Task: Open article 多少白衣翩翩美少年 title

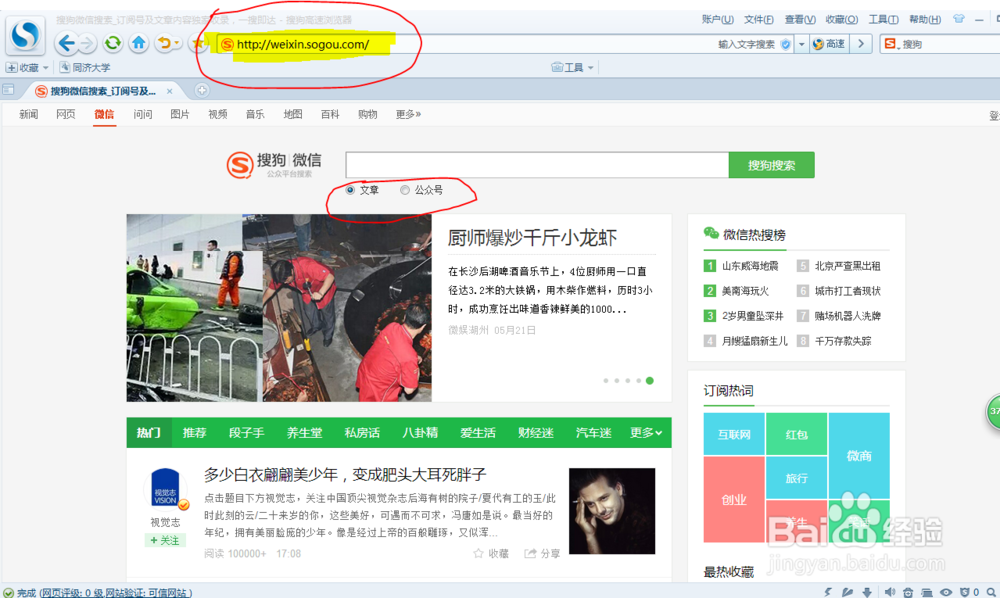Action: tap(345, 474)
